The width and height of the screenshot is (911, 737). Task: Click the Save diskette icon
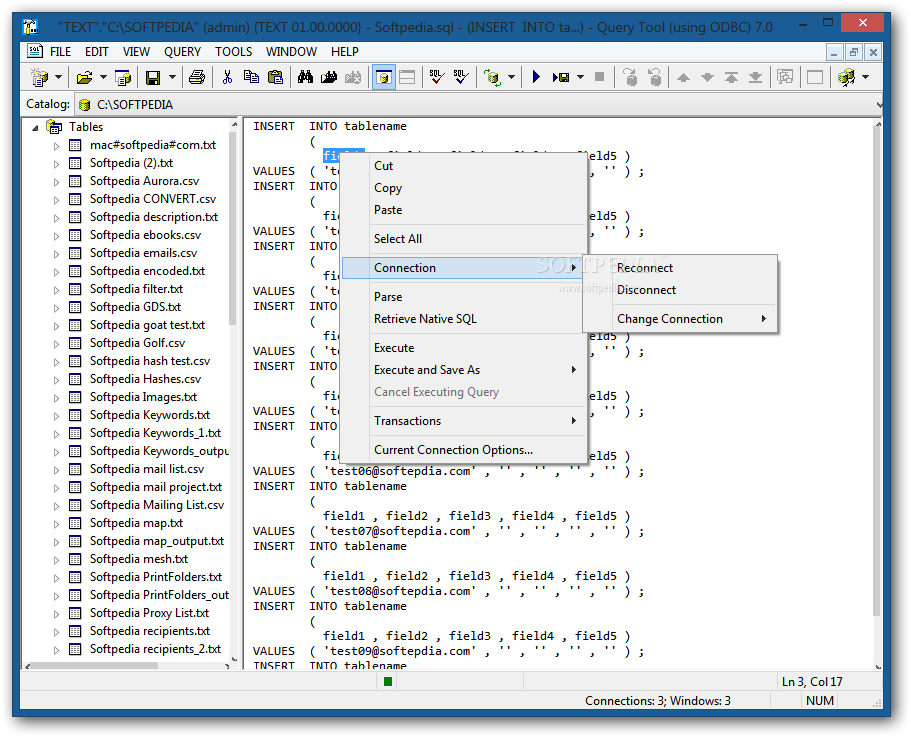[x=153, y=77]
